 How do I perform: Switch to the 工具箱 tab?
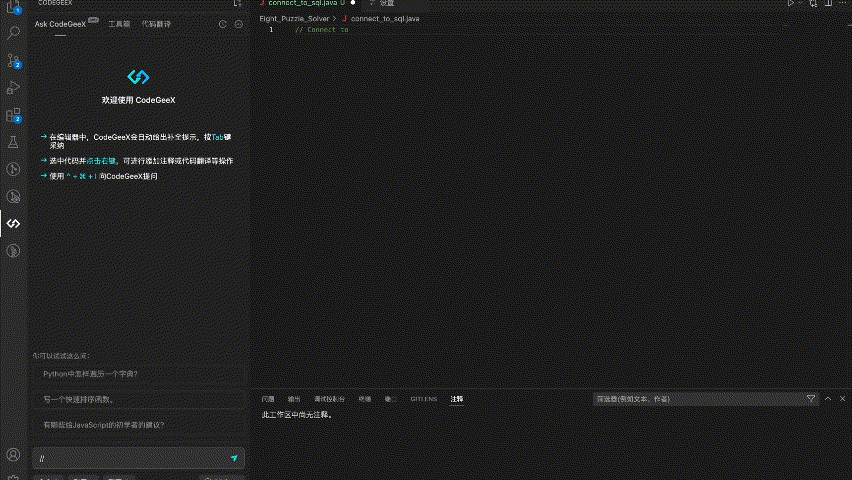119,24
